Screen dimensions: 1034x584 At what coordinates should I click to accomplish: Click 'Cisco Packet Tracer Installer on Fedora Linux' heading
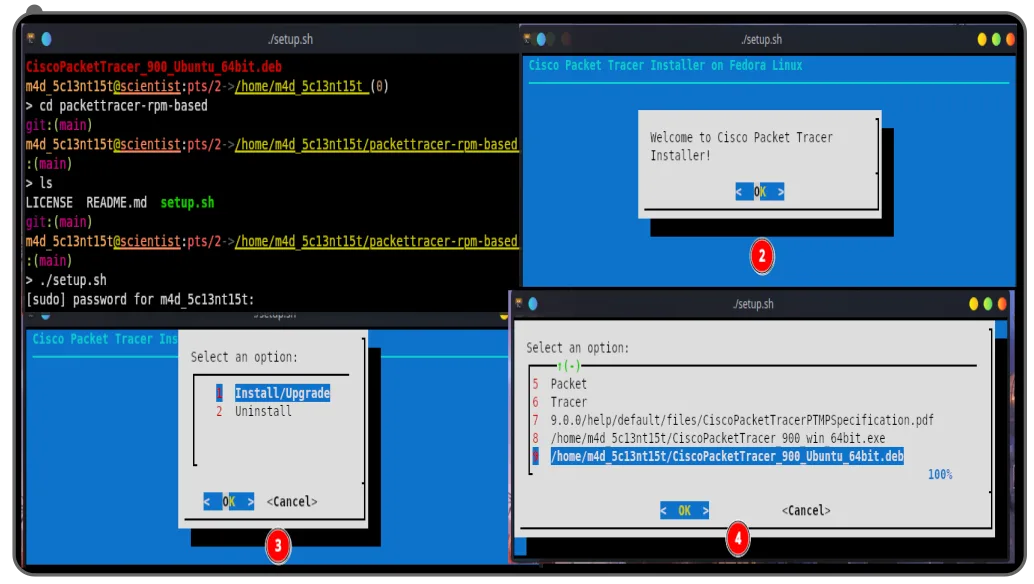pos(665,65)
